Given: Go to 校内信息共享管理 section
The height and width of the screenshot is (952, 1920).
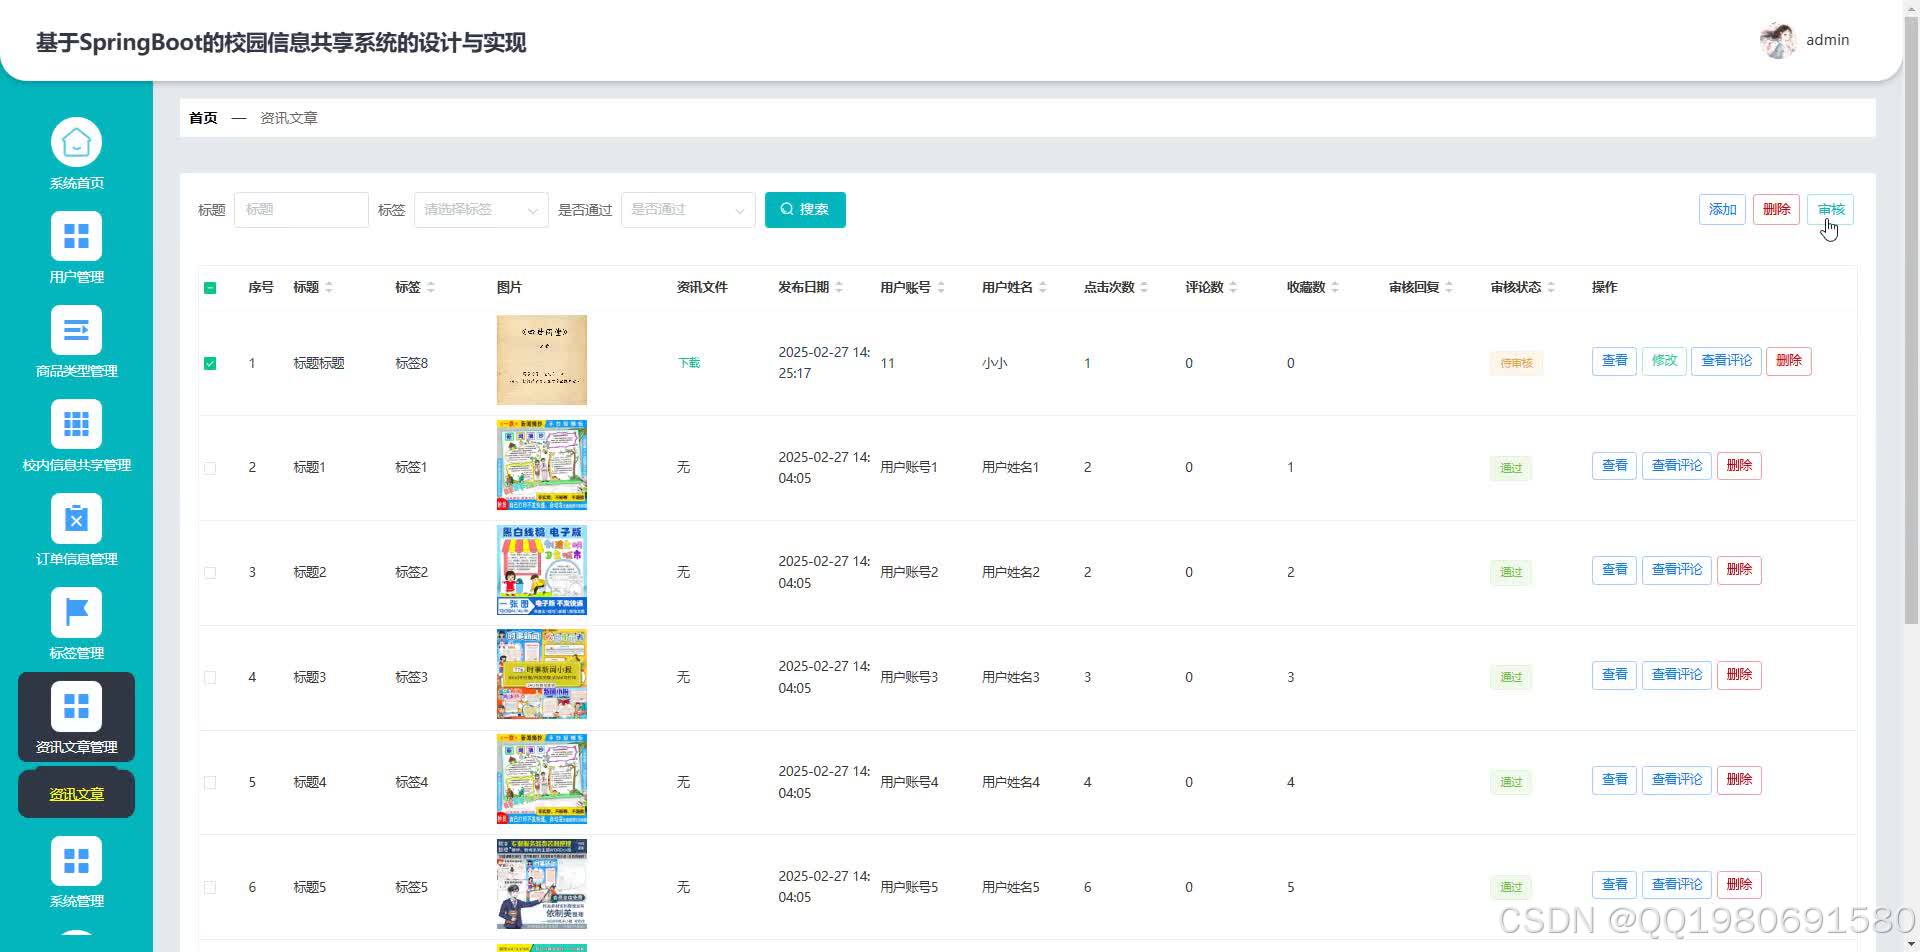Looking at the screenshot, I should click(x=76, y=434).
